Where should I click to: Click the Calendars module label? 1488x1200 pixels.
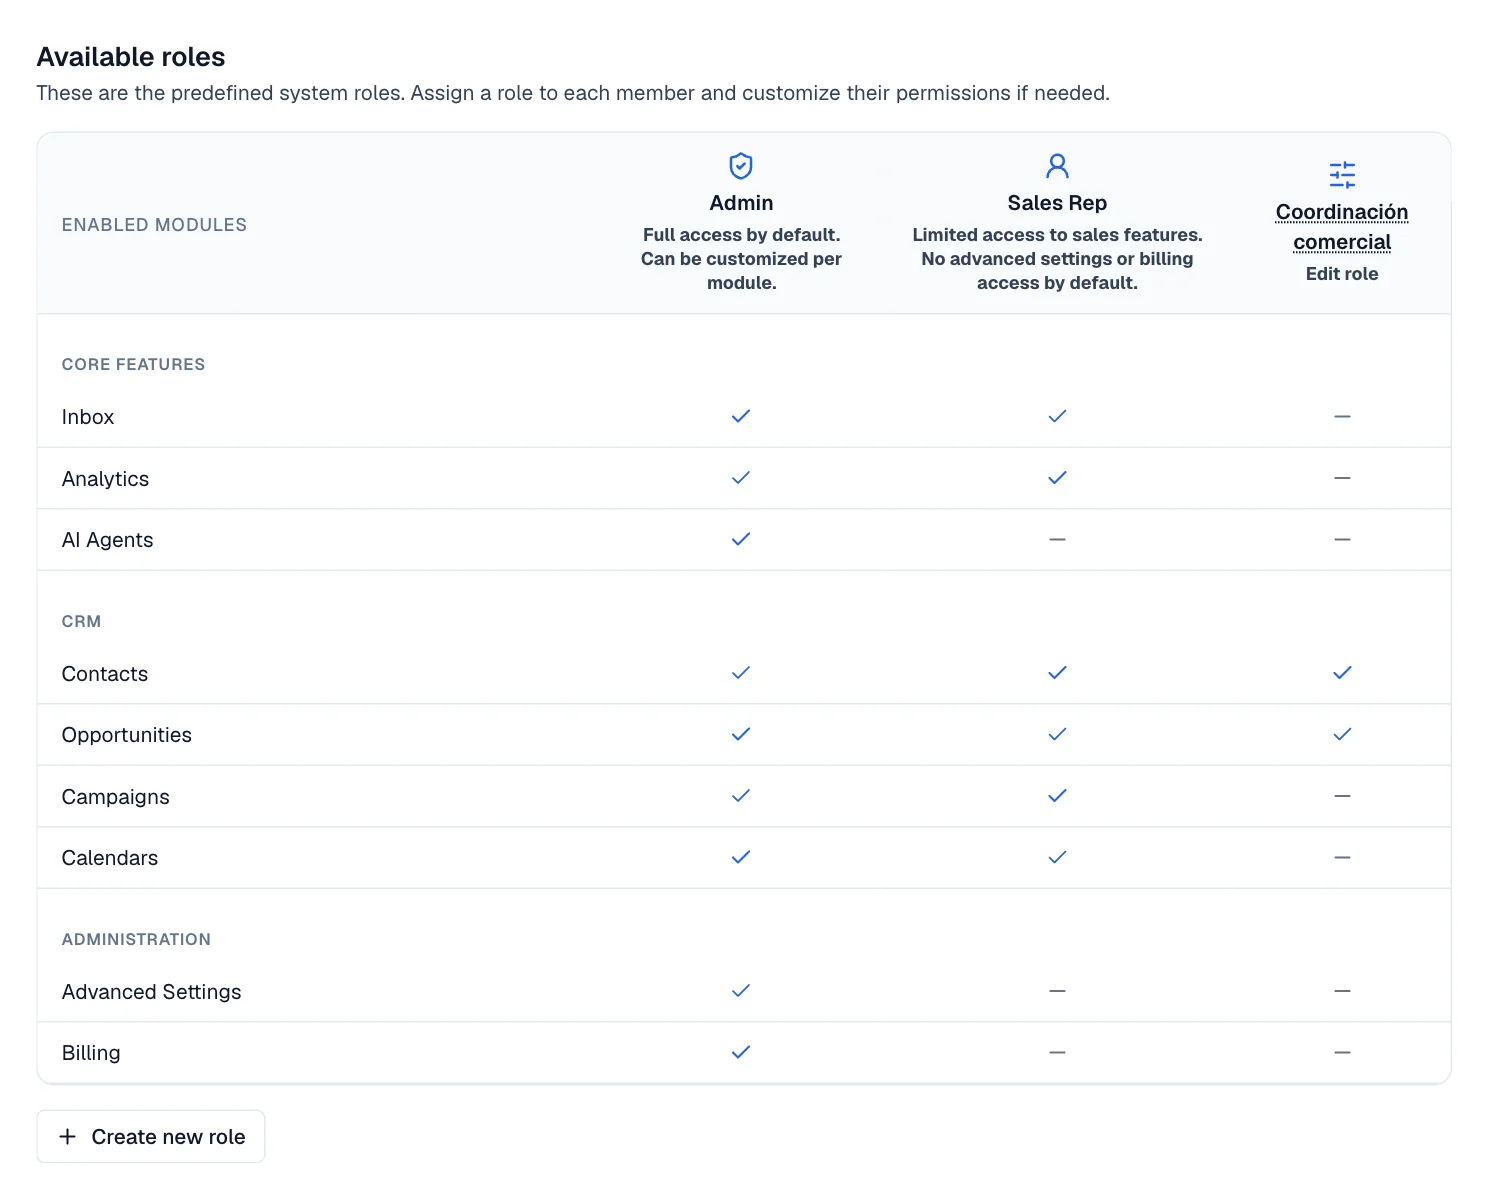coord(110,858)
